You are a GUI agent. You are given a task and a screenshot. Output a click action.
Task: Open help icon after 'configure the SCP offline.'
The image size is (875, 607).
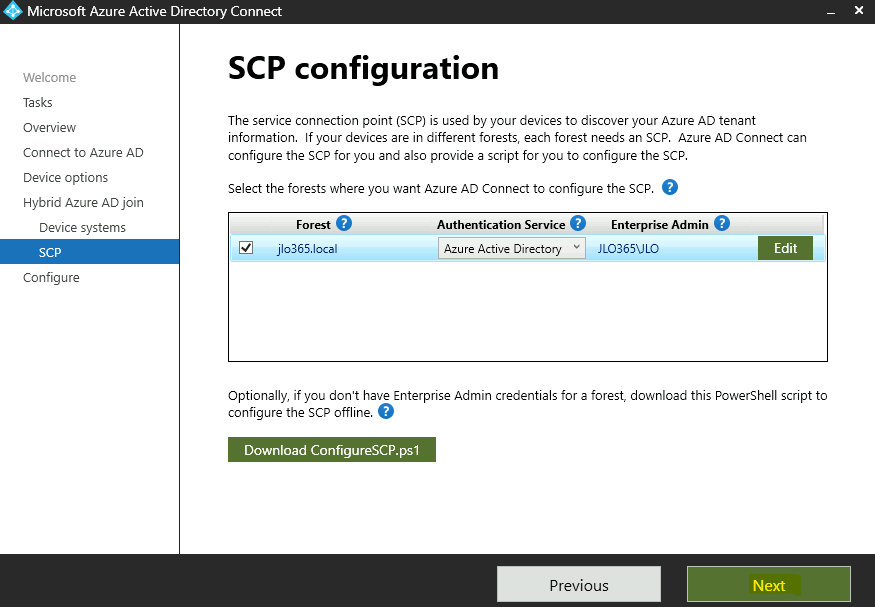click(x=386, y=412)
